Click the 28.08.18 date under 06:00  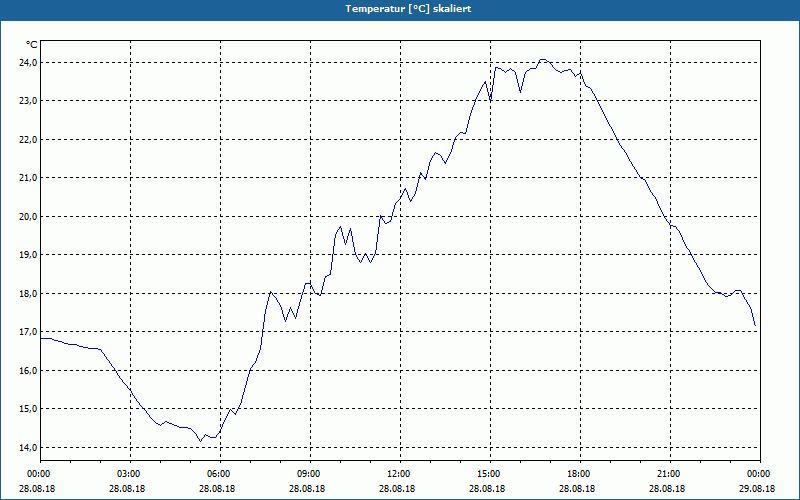pos(217,489)
